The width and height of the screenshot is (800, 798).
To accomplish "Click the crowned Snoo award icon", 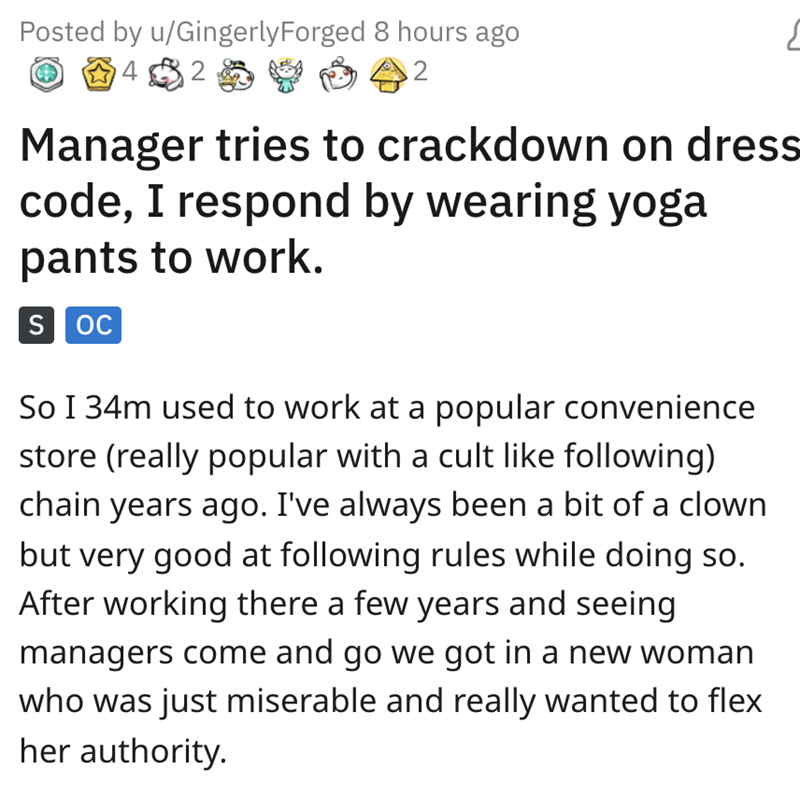I will (238, 73).
